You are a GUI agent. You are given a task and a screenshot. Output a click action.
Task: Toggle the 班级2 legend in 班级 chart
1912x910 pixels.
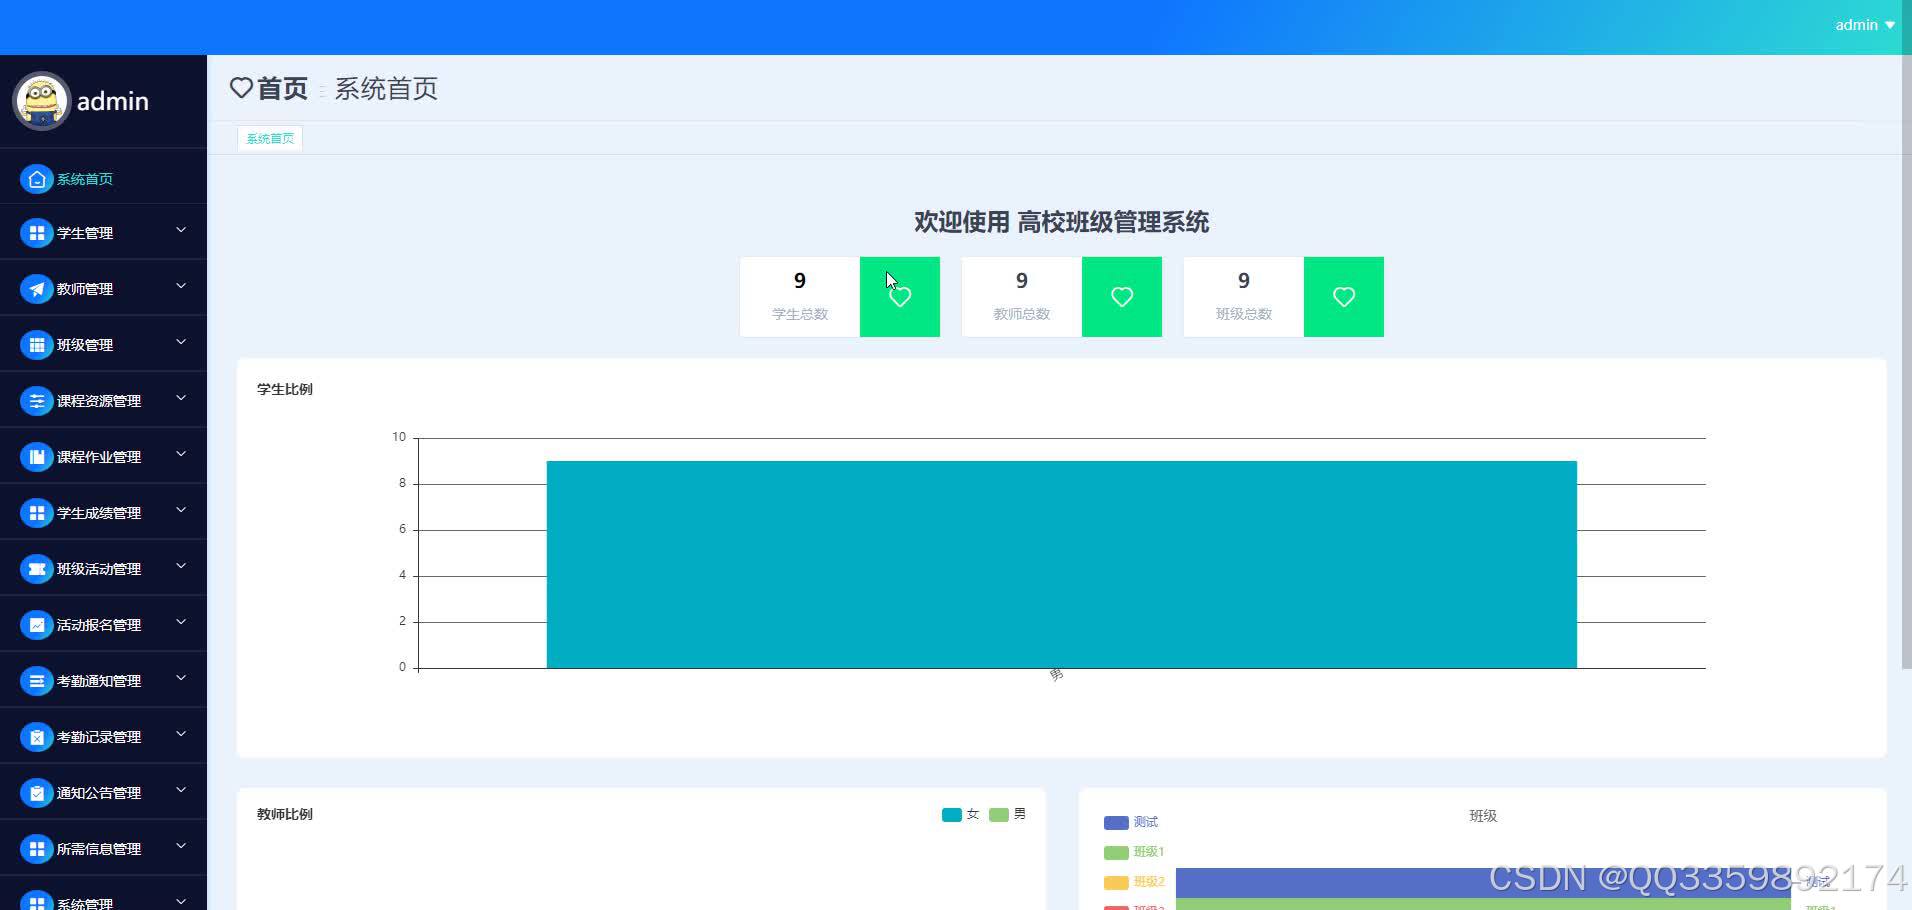click(x=1134, y=882)
